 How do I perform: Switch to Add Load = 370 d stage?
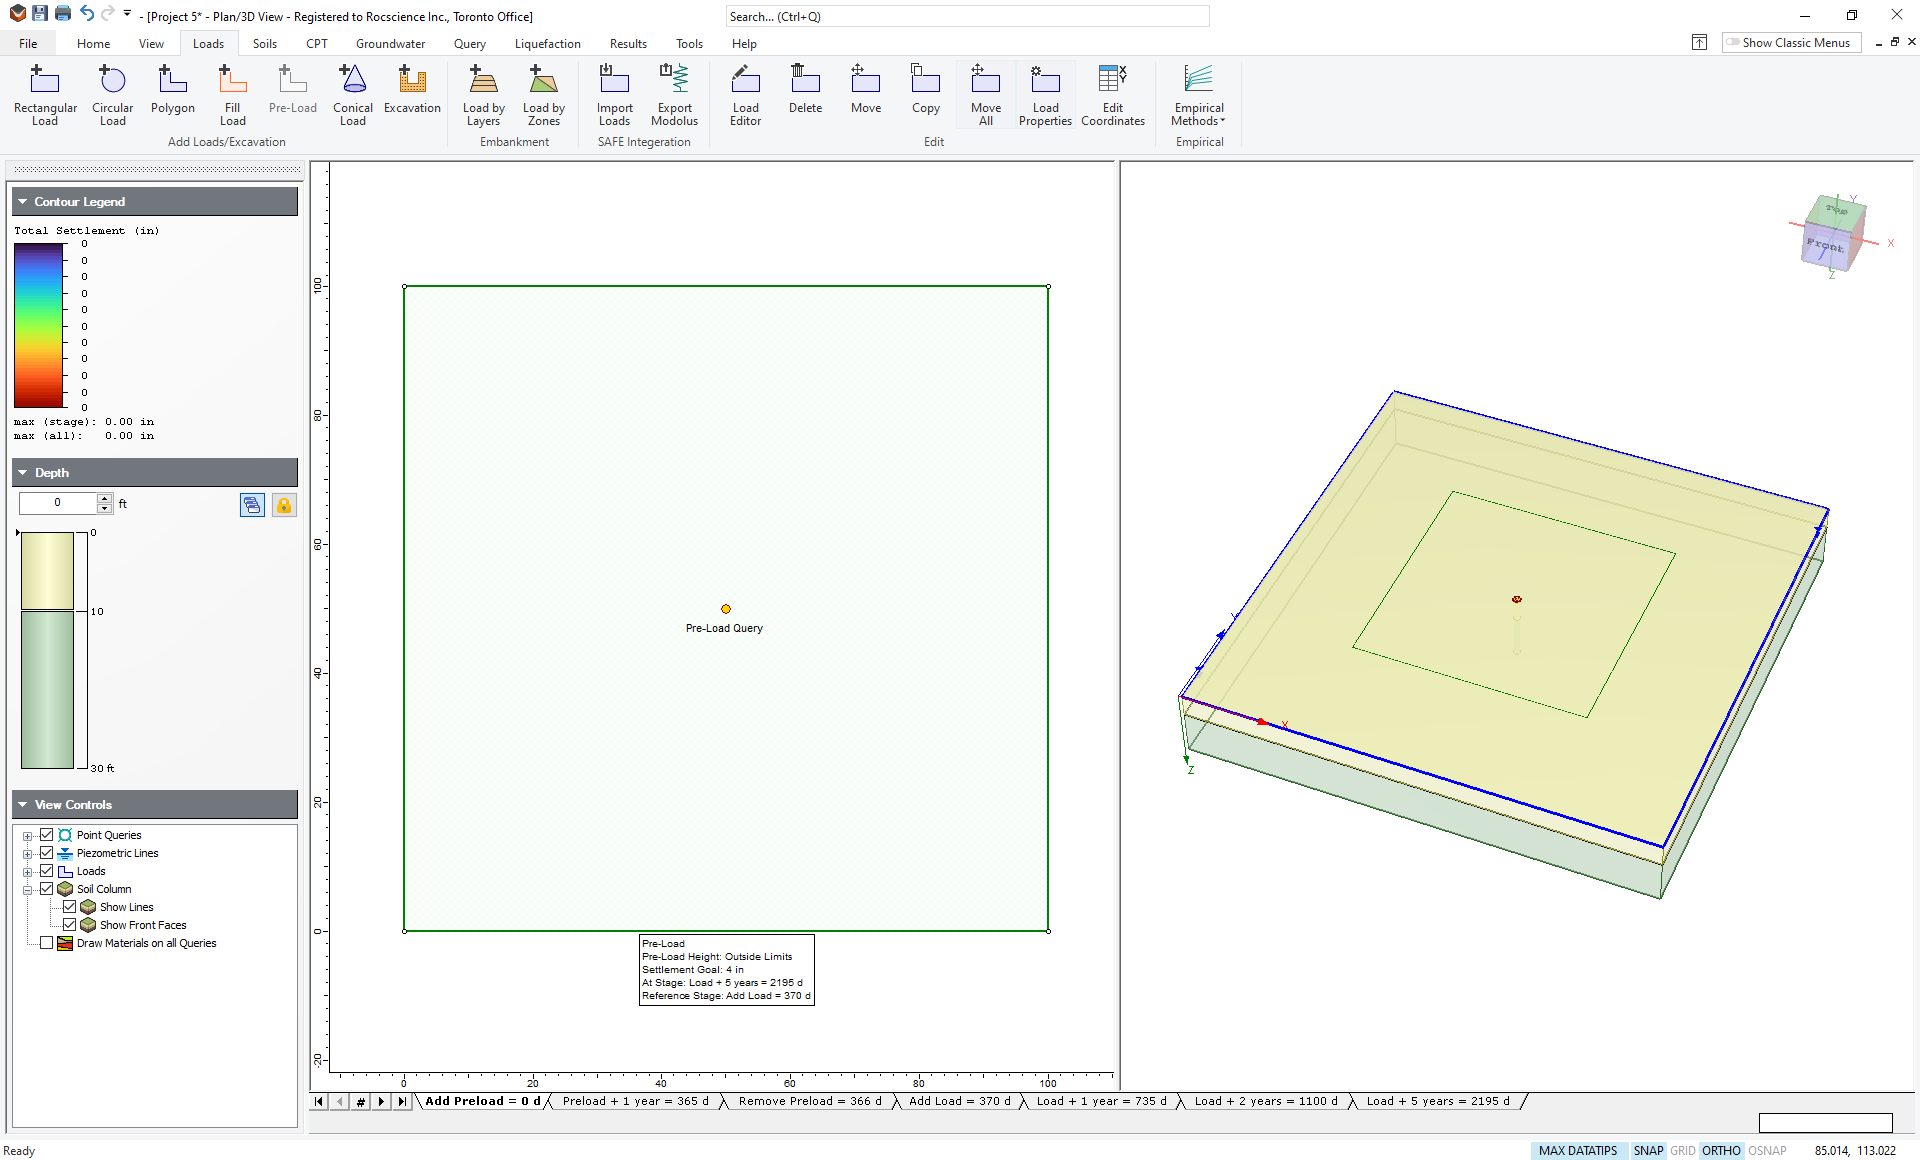[958, 1101]
